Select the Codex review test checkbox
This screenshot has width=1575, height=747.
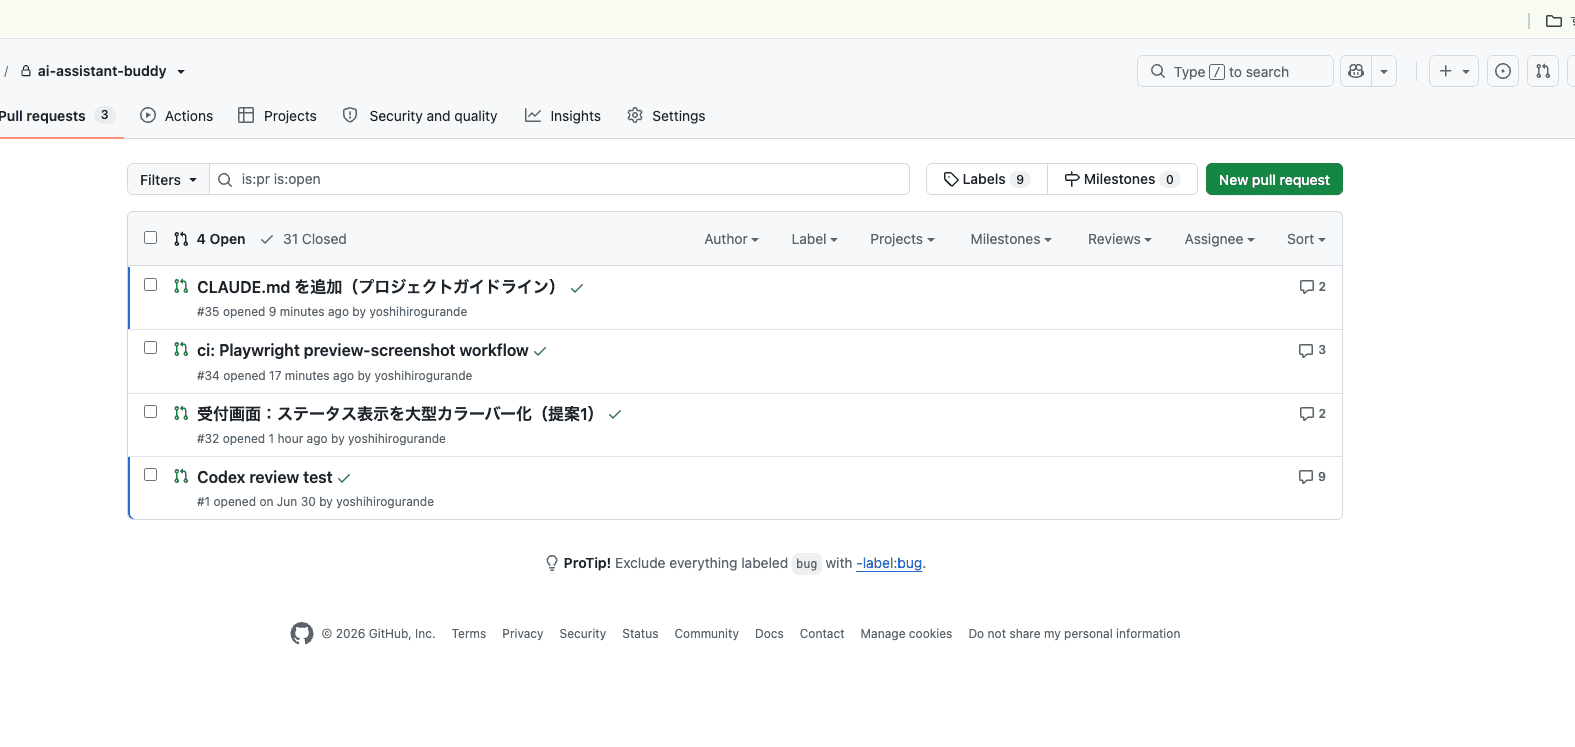tap(151, 475)
